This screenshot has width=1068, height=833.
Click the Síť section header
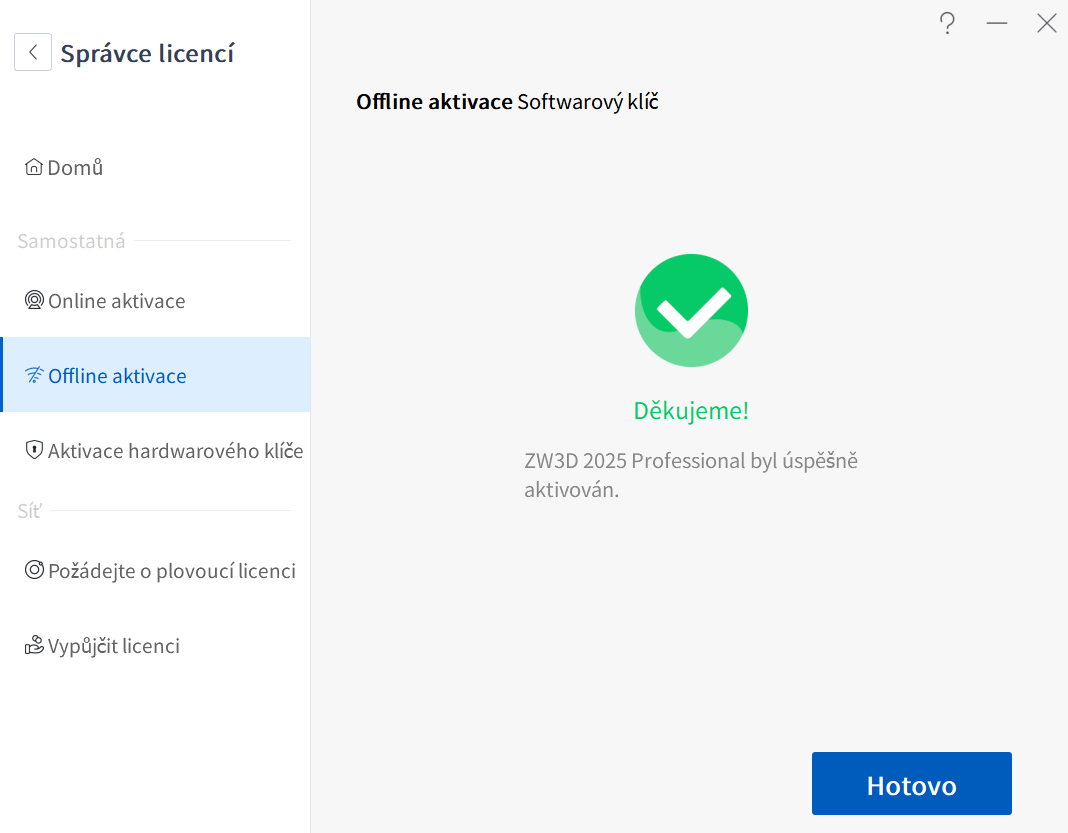(x=28, y=510)
